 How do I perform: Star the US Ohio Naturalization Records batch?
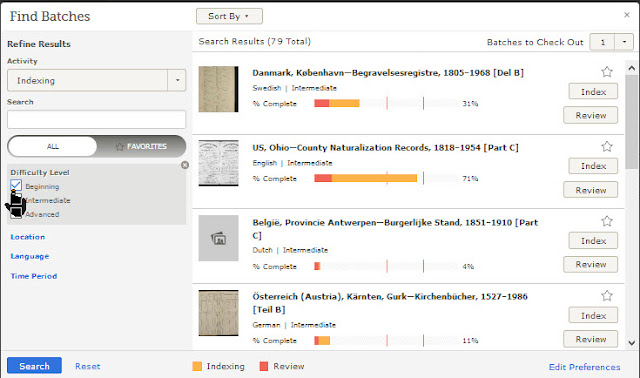607,146
